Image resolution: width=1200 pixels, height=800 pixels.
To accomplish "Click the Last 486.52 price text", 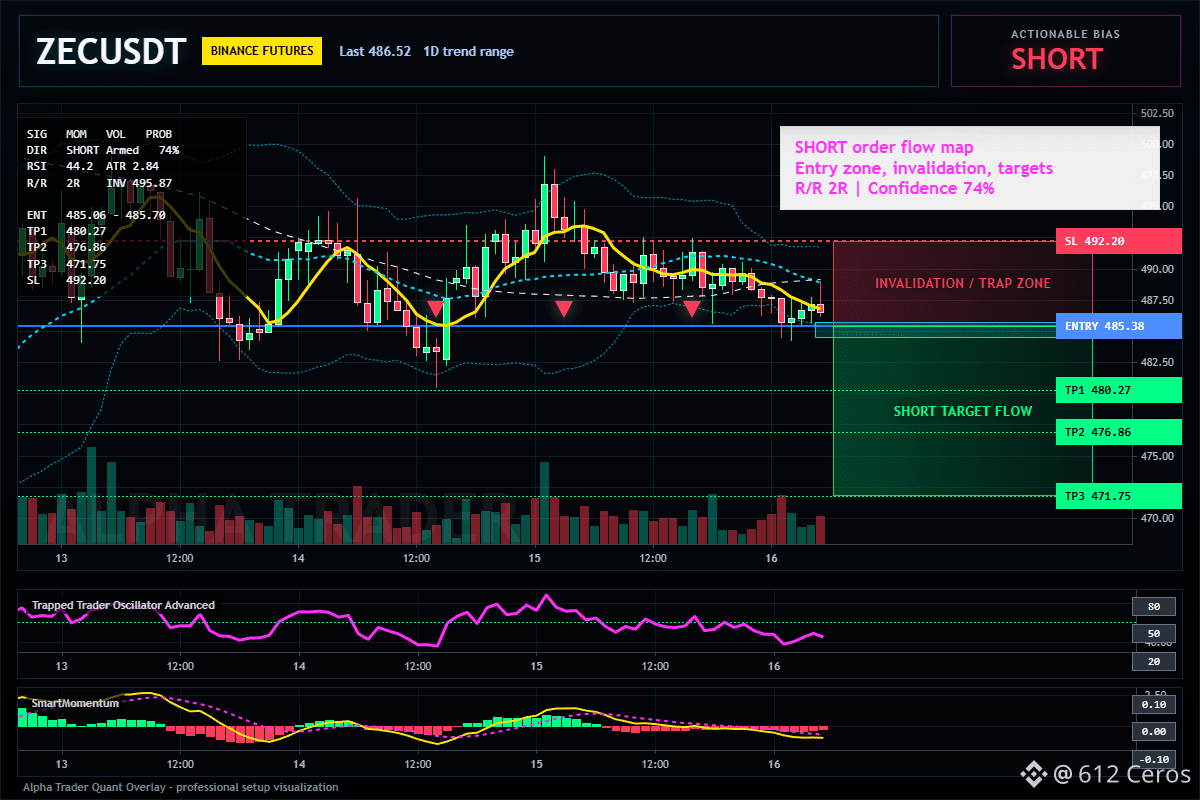I will (375, 51).
